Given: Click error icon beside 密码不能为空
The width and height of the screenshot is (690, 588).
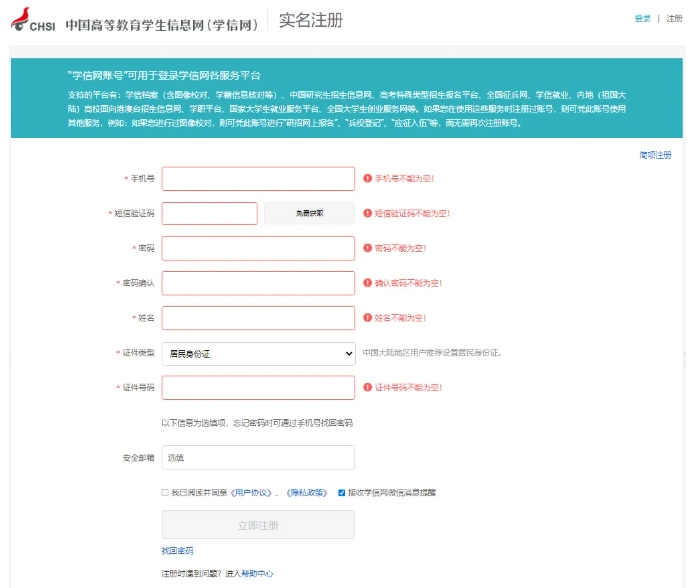Looking at the screenshot, I should coord(367,248).
